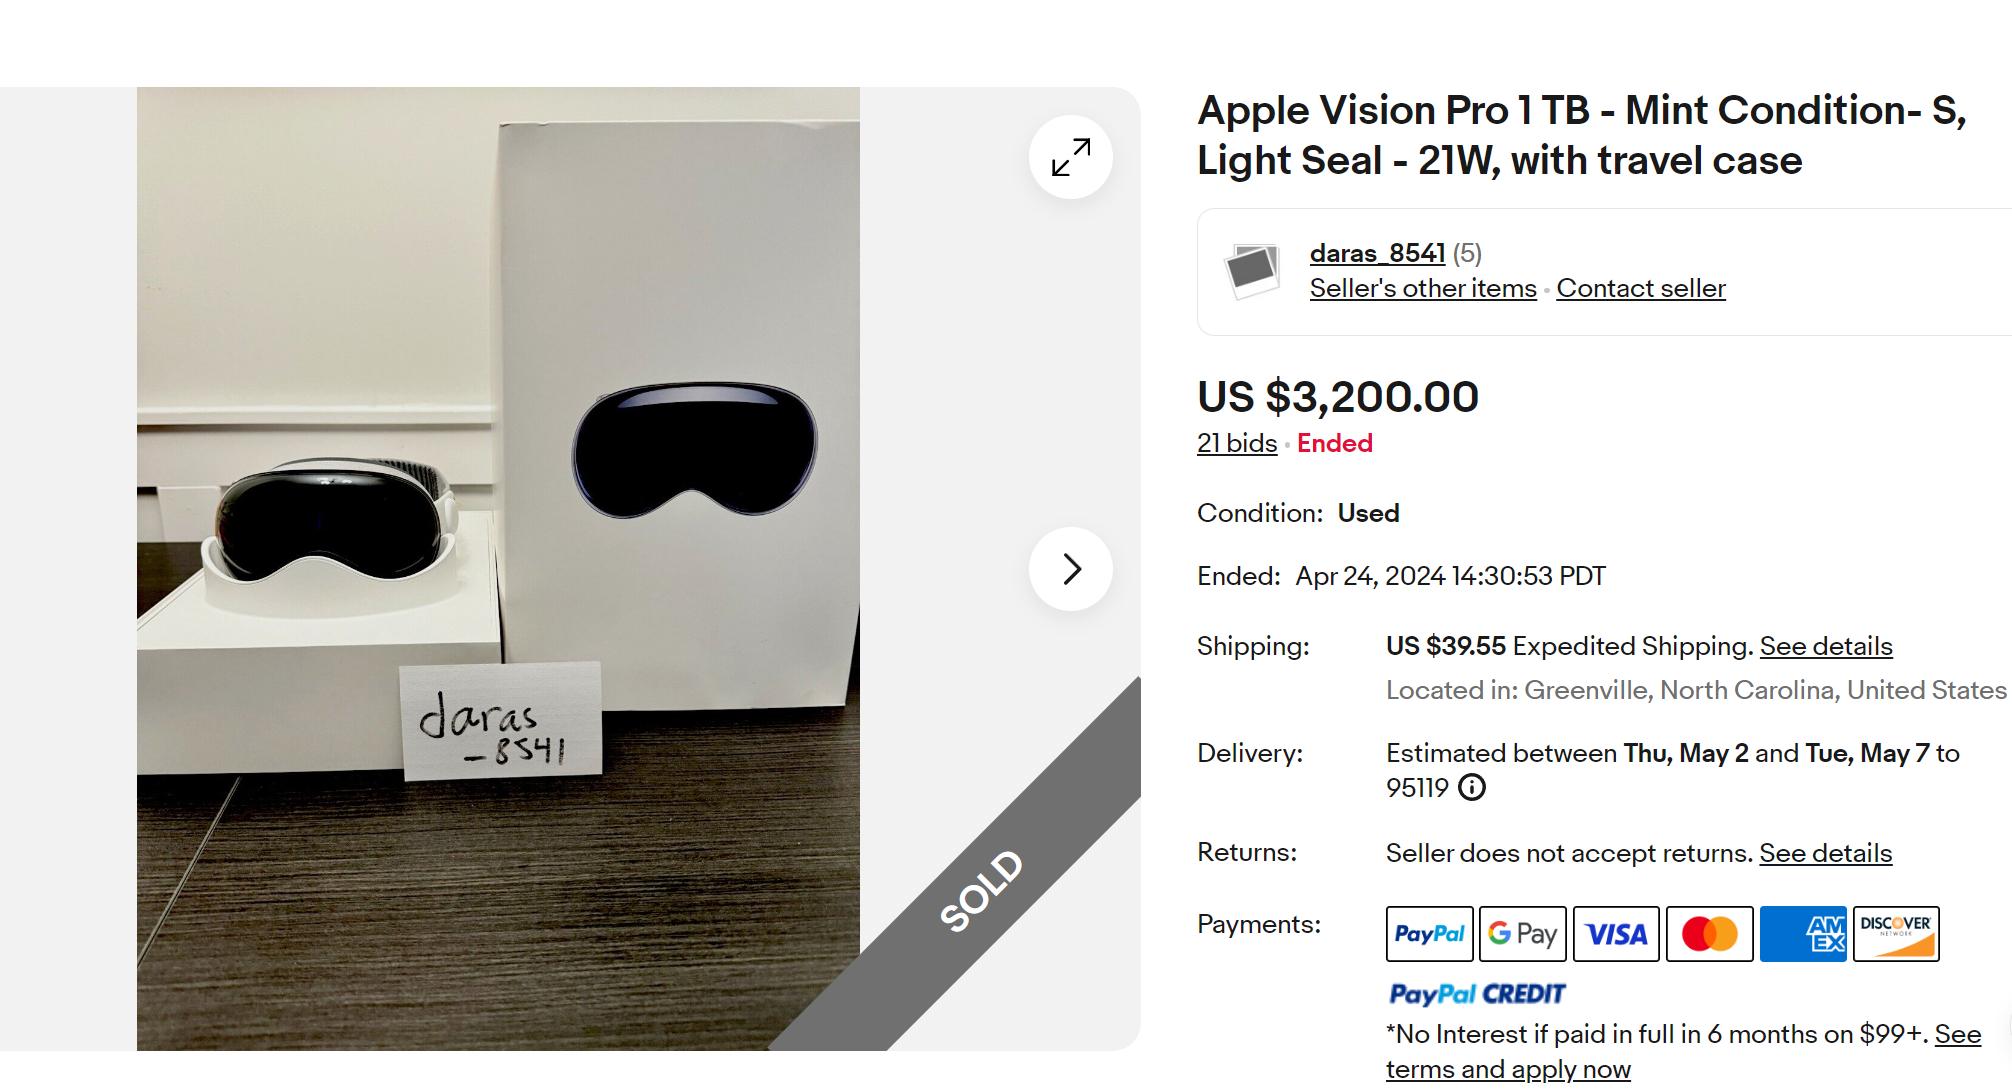Image resolution: width=2012 pixels, height=1091 pixels.
Task: Click the seller feedback score (5)
Action: 1467,254
